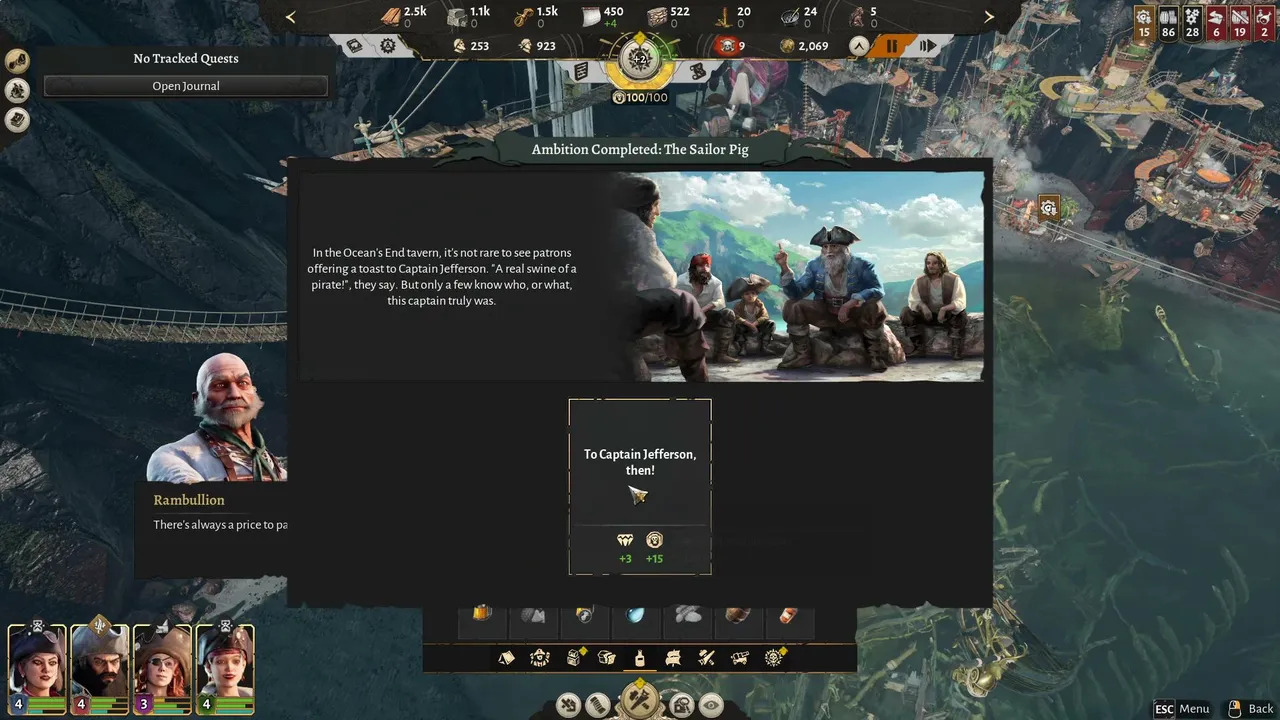Open the quest Journal
The image size is (1280, 720).
point(186,86)
